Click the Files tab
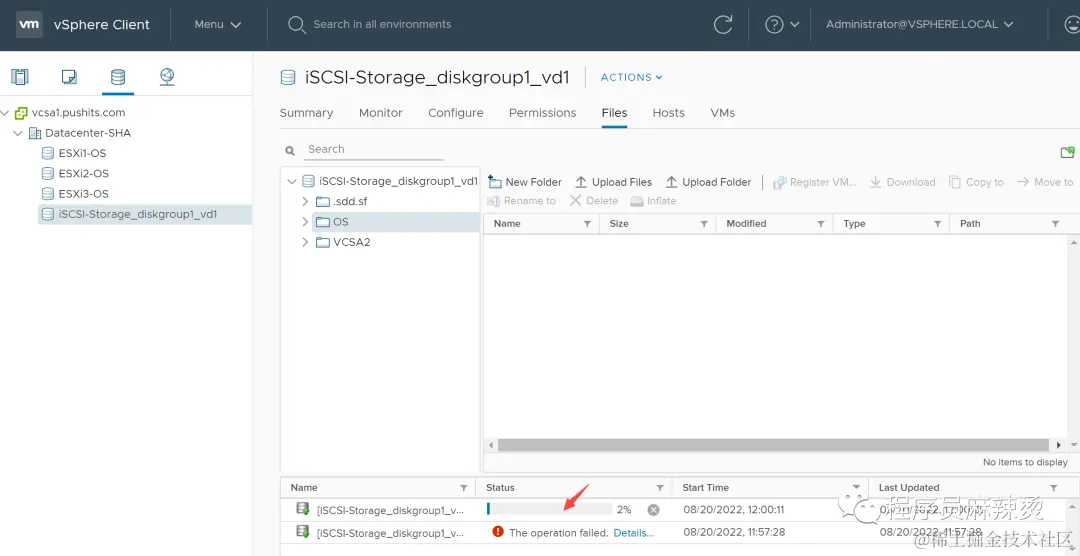This screenshot has height=556, width=1080. (614, 113)
